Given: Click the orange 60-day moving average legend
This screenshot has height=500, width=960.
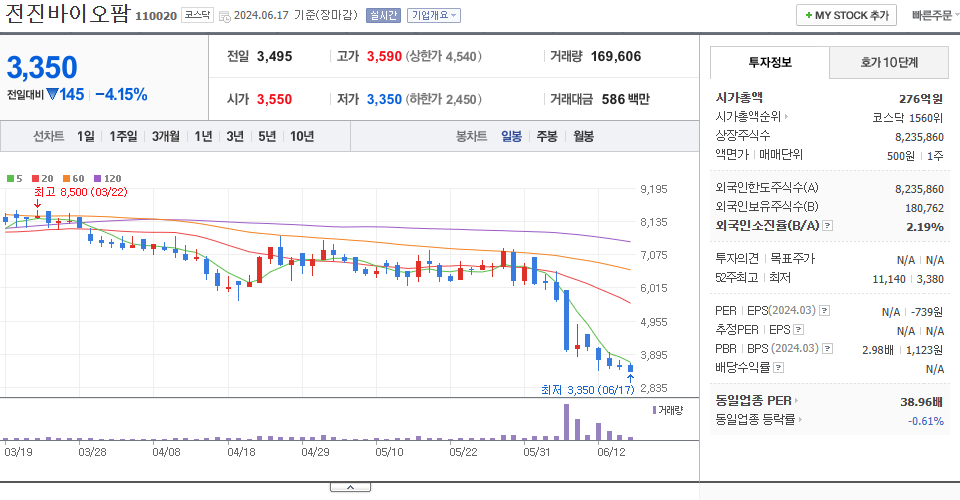Looking at the screenshot, I should 73,179.
